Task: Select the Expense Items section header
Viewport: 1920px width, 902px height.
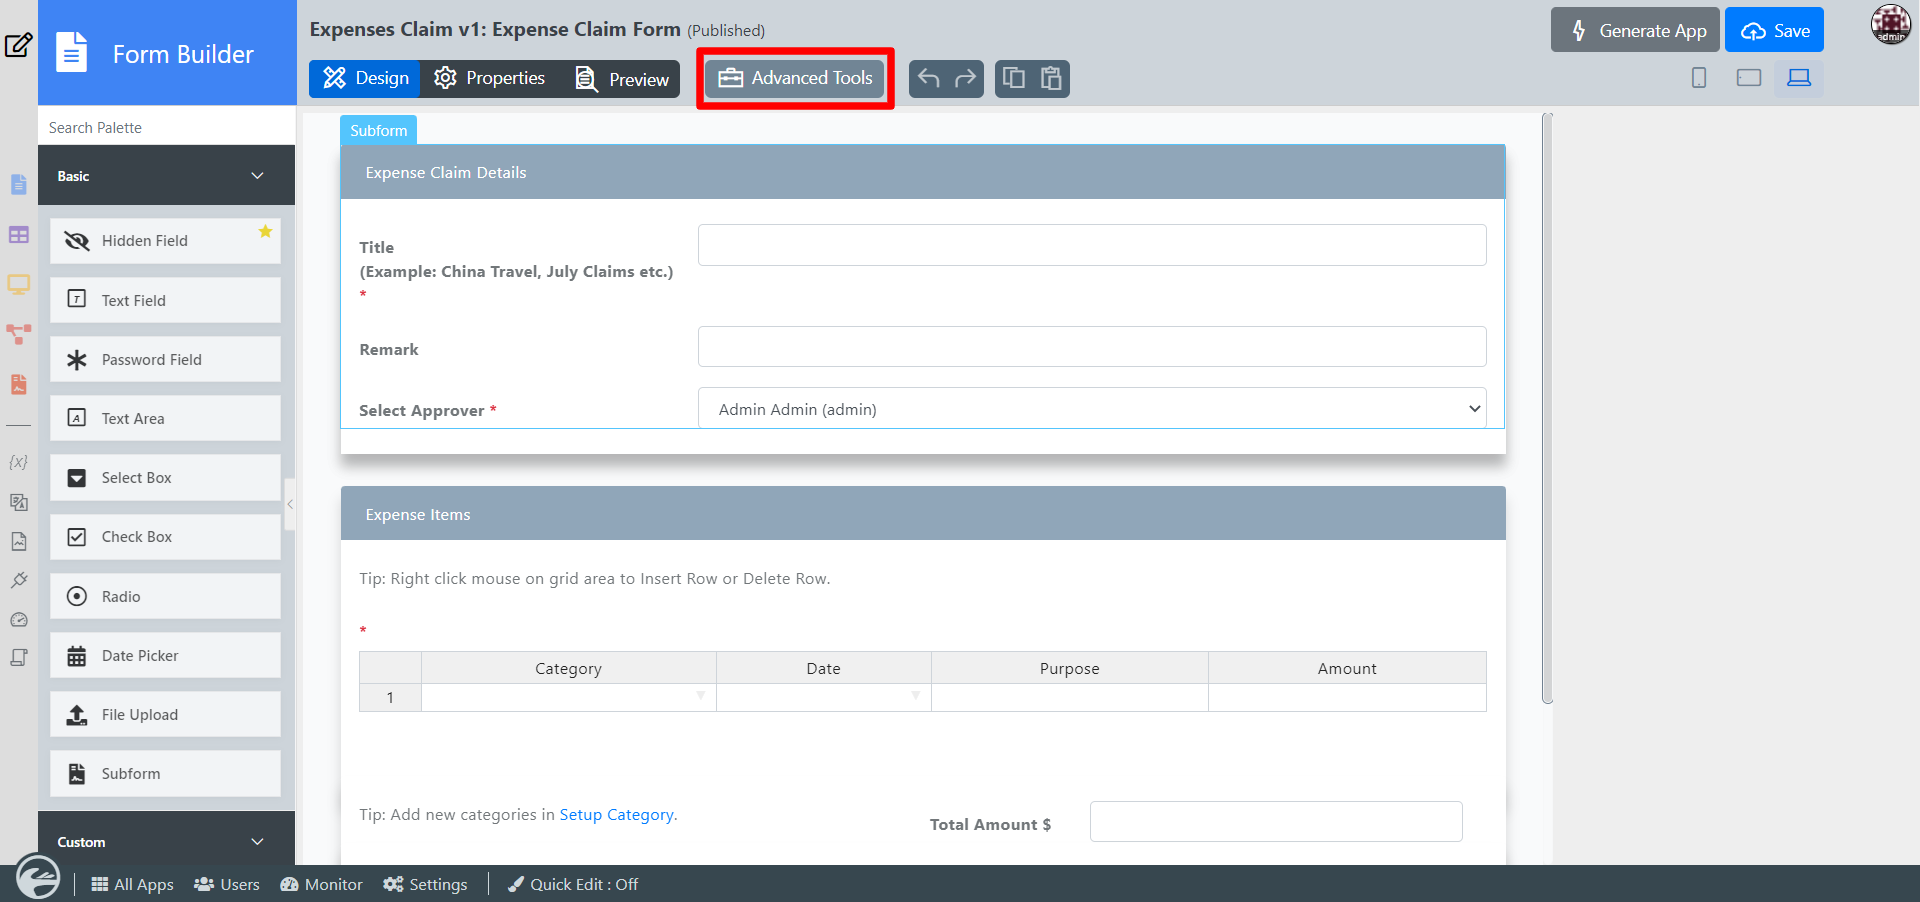Action: (x=923, y=514)
